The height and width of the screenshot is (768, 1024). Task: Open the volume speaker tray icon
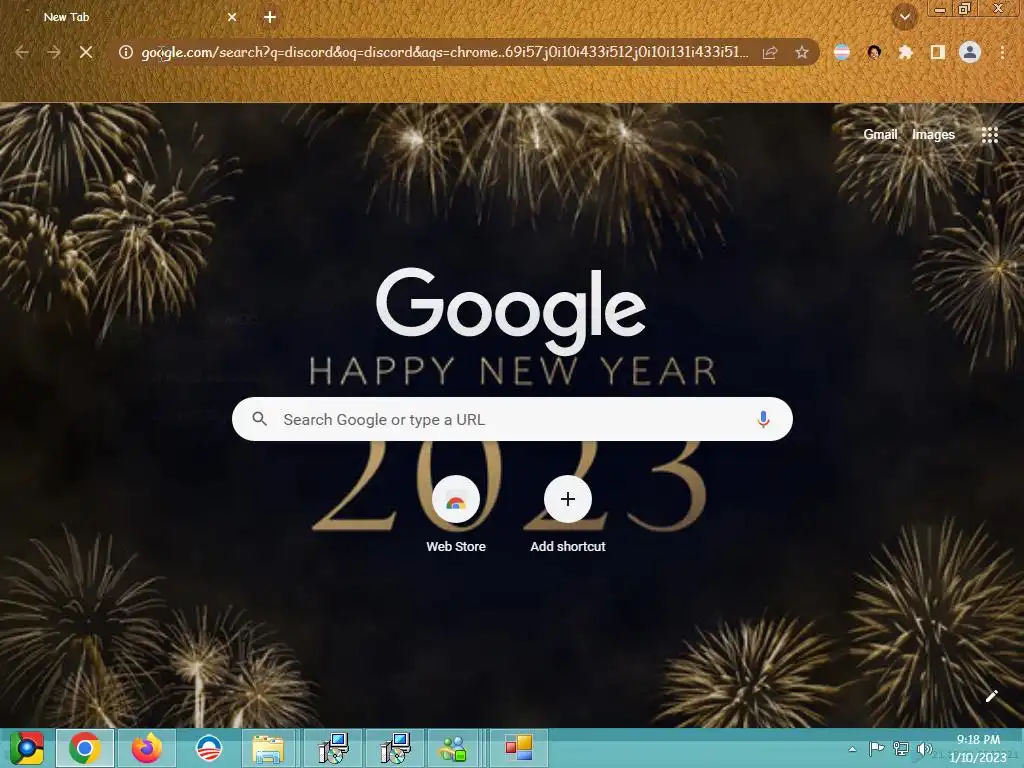pos(924,749)
